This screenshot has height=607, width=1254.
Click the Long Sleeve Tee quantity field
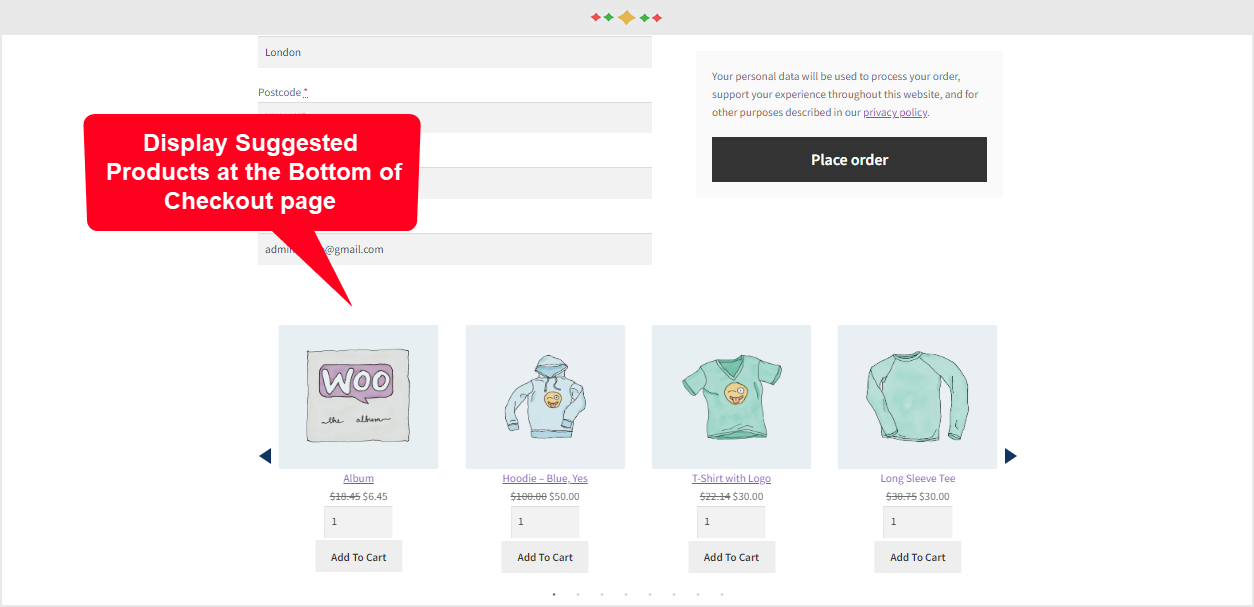917,521
